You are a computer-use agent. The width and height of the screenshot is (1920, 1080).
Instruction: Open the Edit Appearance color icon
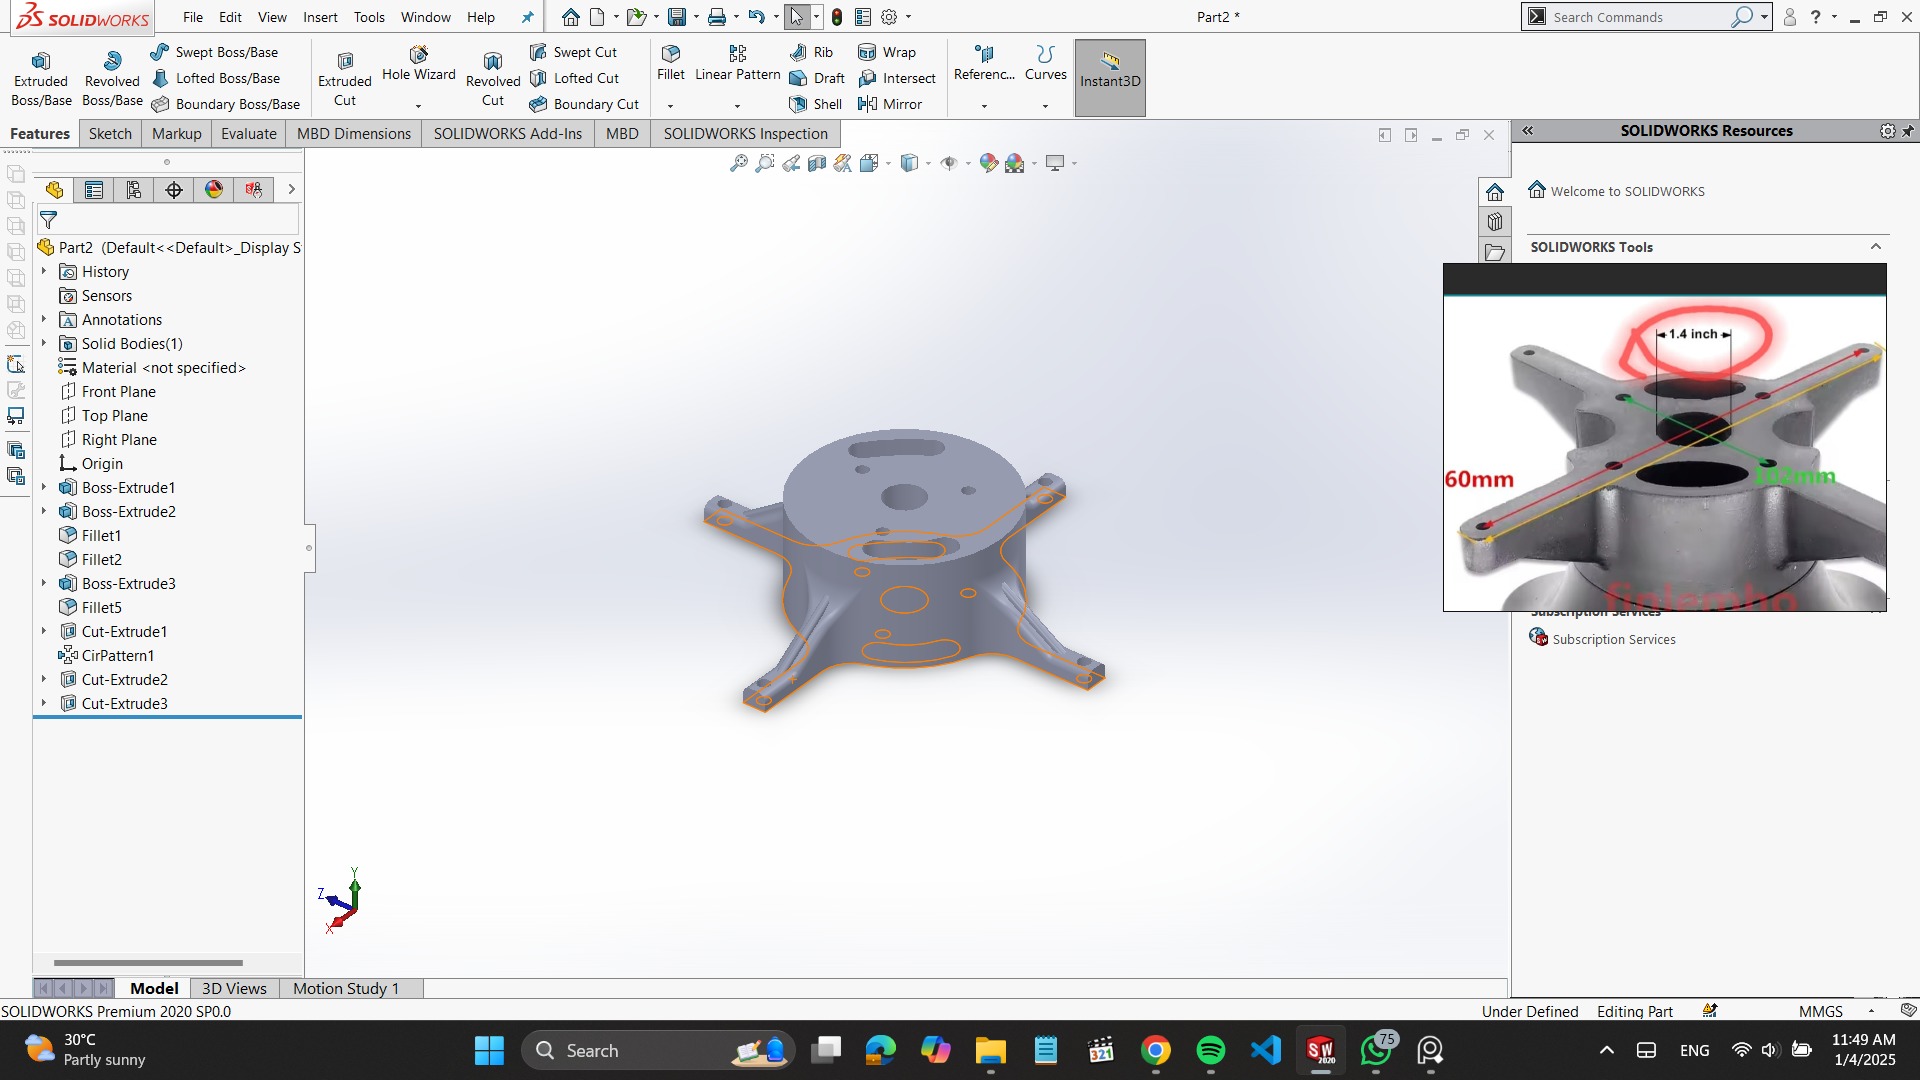click(988, 163)
